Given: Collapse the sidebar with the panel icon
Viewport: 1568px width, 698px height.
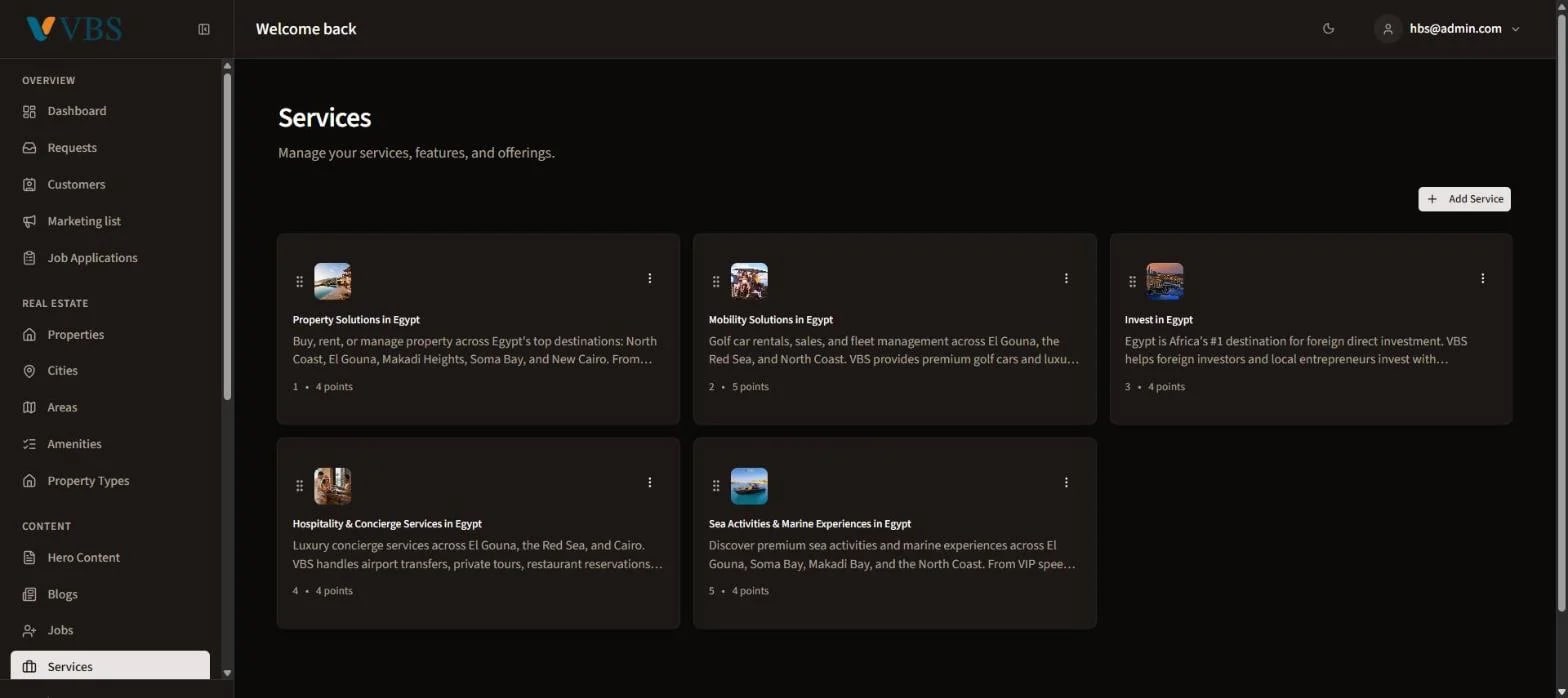Looking at the screenshot, I should click(204, 29).
